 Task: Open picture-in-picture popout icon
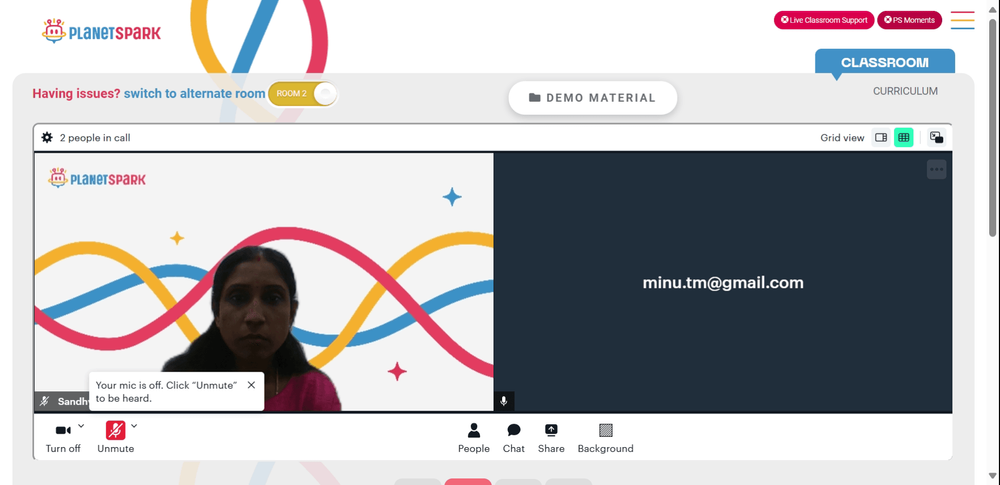936,137
